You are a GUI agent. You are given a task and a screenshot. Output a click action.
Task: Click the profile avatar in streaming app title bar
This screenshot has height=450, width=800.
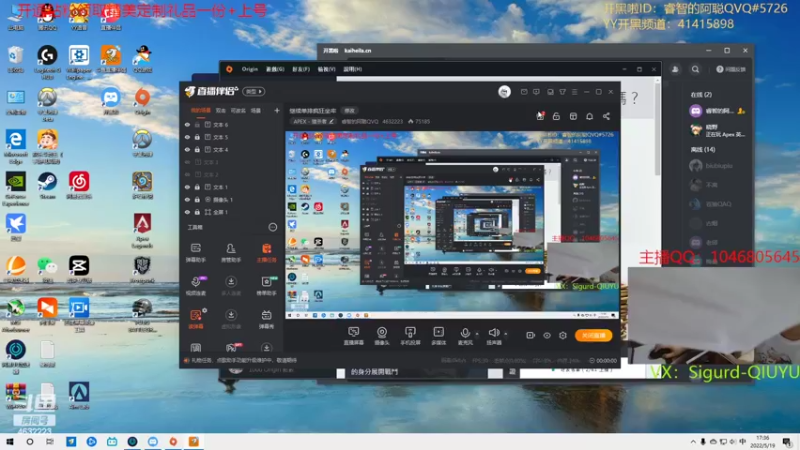(x=504, y=91)
